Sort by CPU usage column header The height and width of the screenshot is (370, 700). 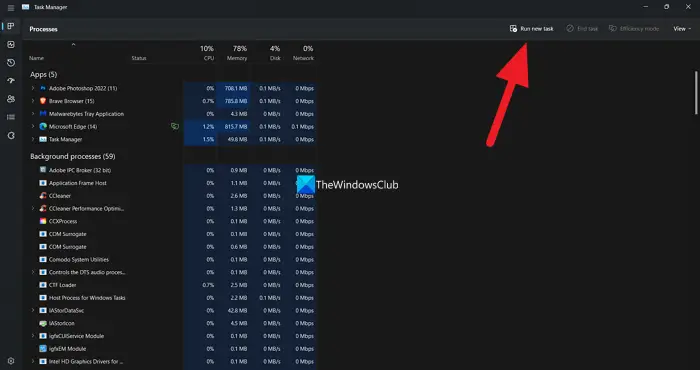[207, 53]
